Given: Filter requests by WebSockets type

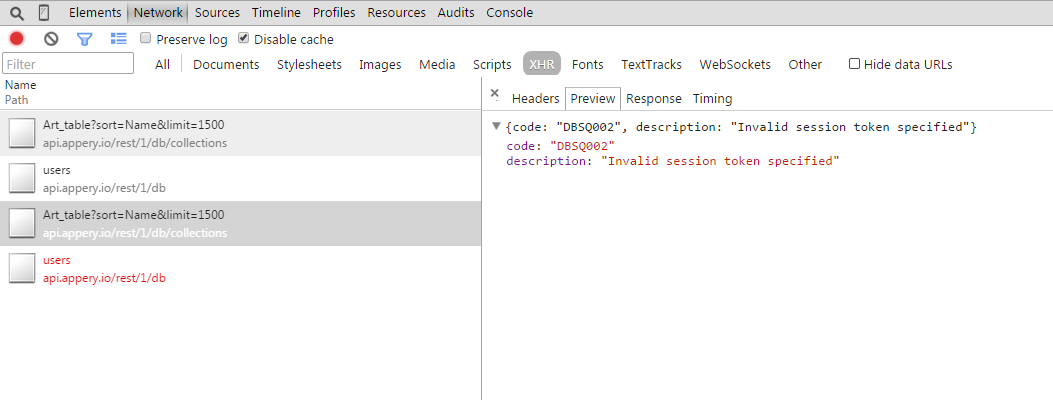Looking at the screenshot, I should (x=735, y=64).
